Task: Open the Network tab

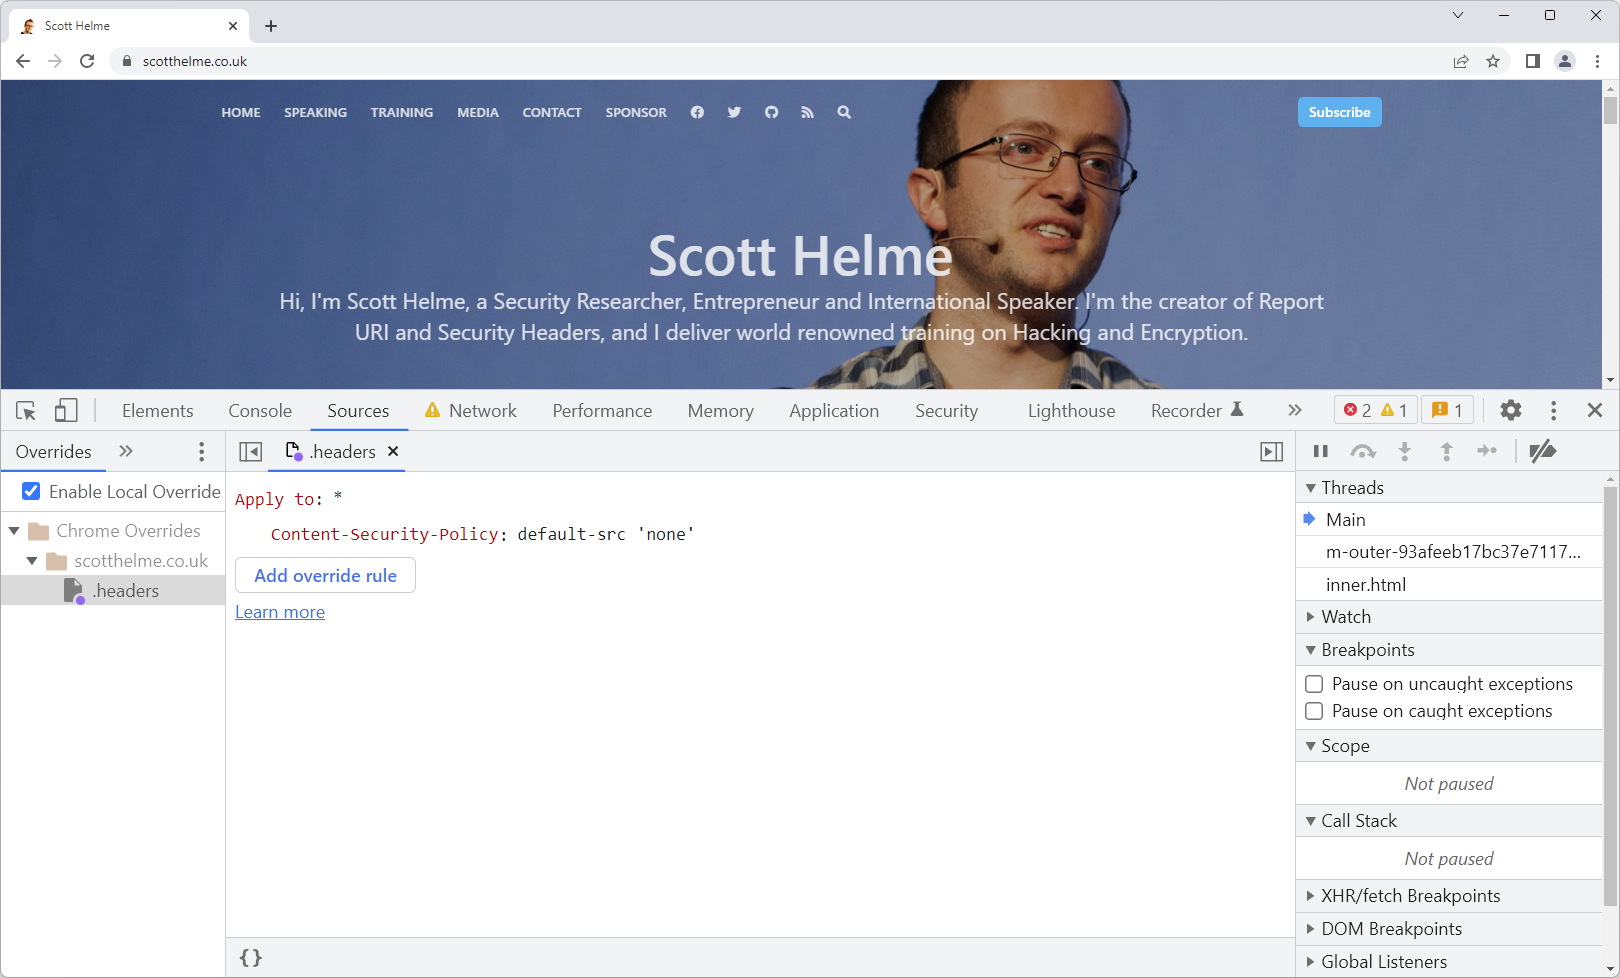Action: point(470,411)
